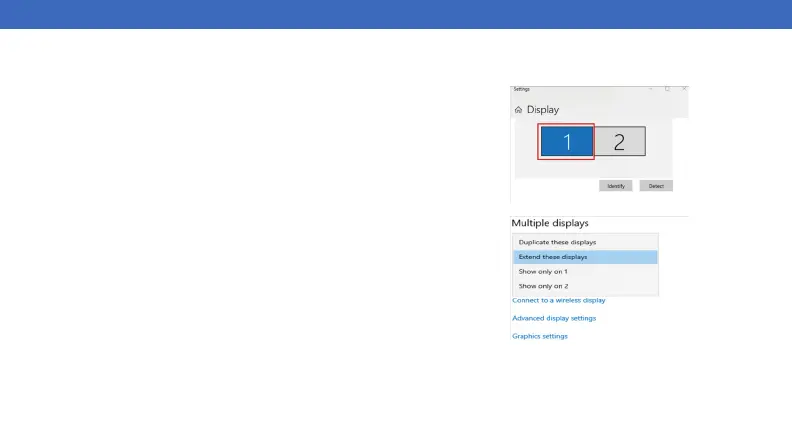Open Graphics settings link
Image resolution: width=792 pixels, height=432 pixels.
tap(540, 336)
